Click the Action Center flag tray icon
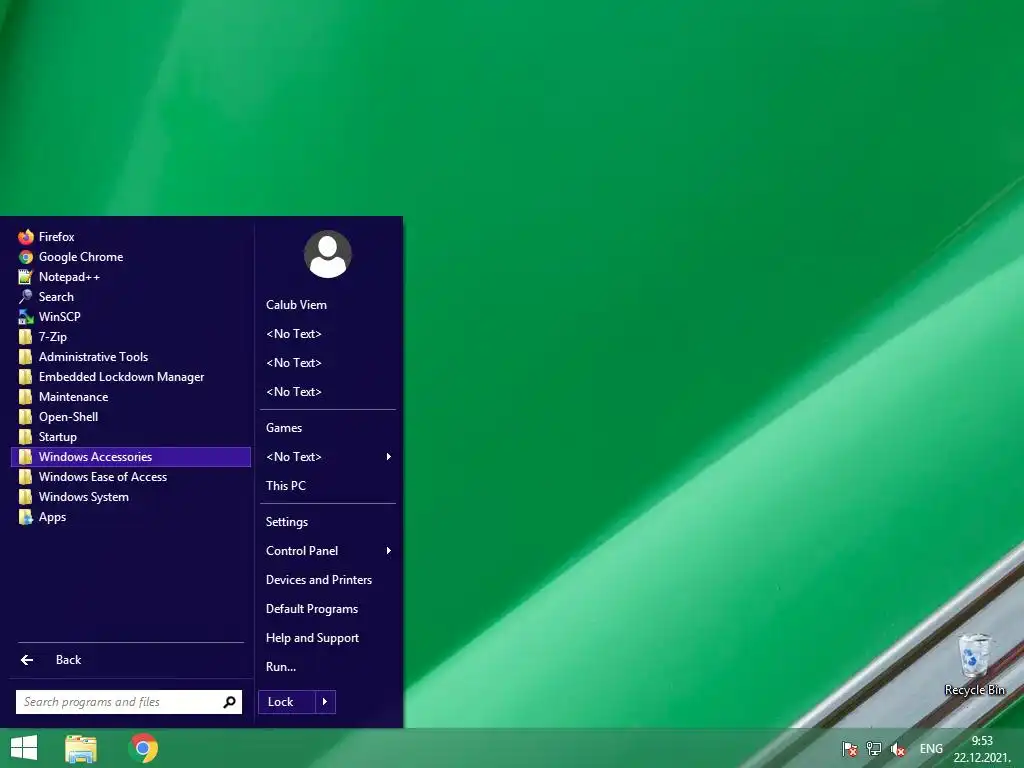Viewport: 1024px width, 768px height. tap(849, 749)
